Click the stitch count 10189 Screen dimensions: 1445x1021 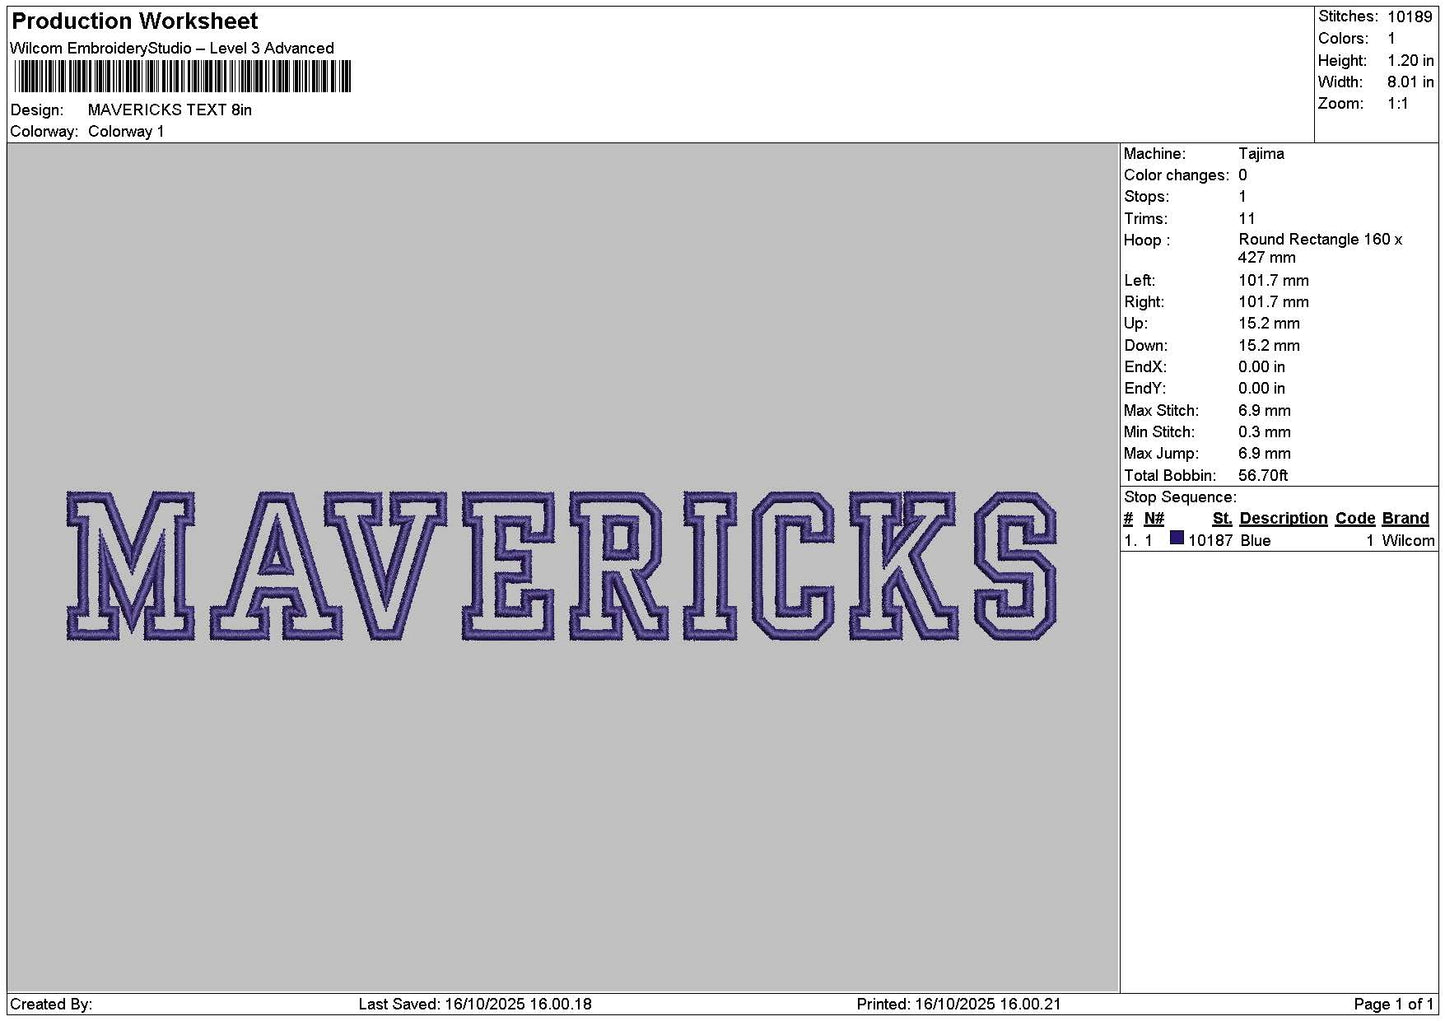pos(1410,17)
